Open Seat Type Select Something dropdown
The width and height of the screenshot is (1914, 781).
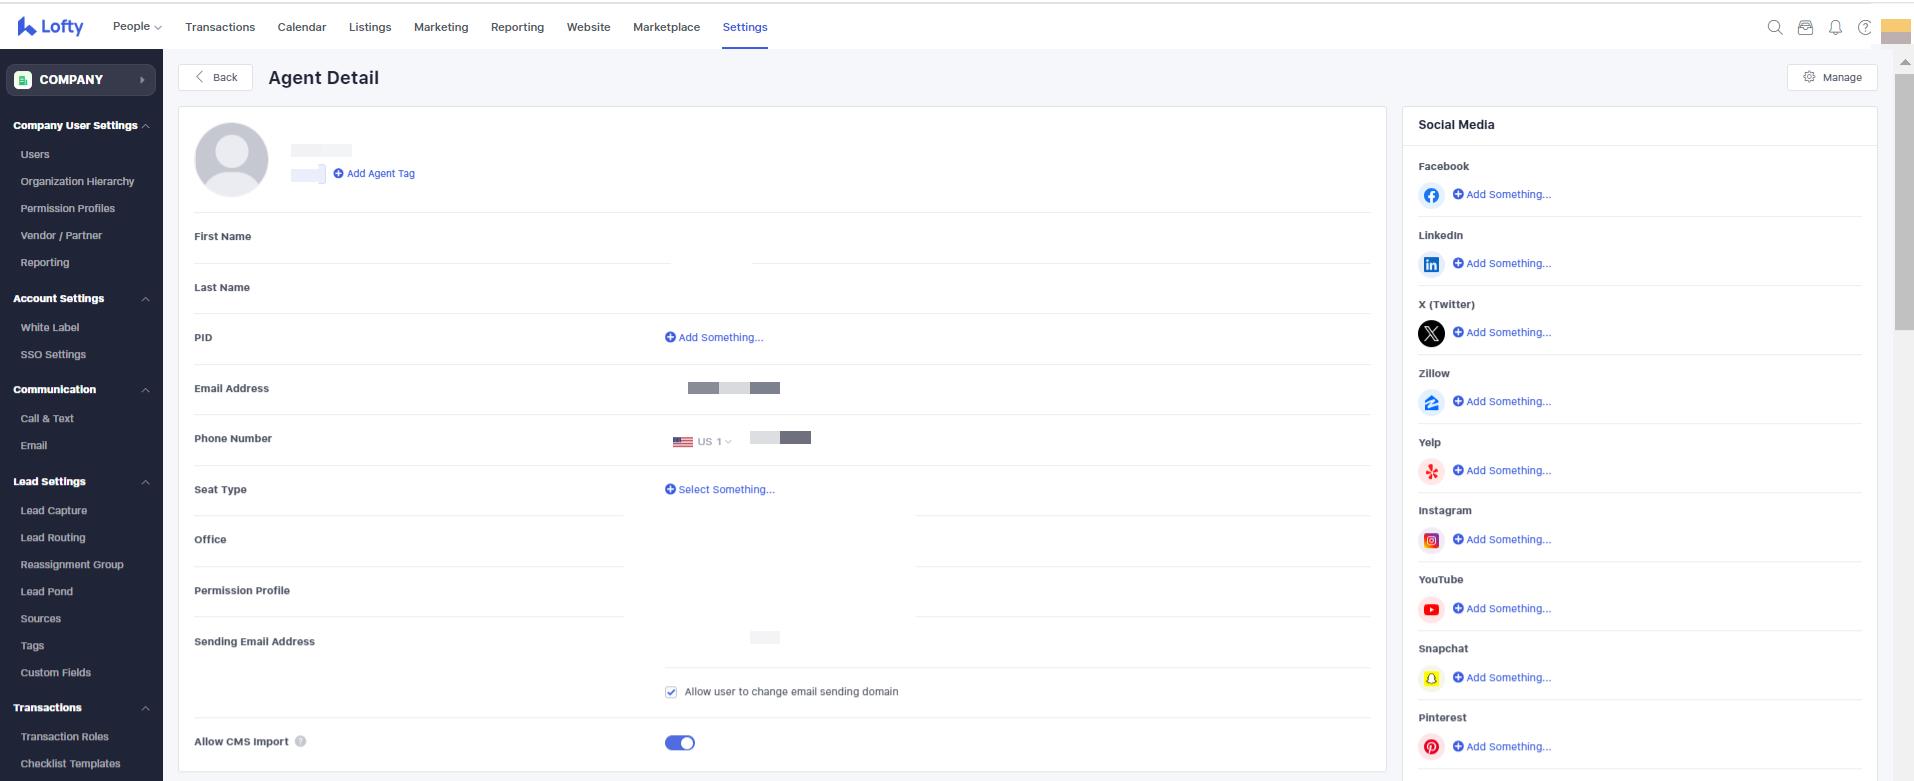click(720, 489)
